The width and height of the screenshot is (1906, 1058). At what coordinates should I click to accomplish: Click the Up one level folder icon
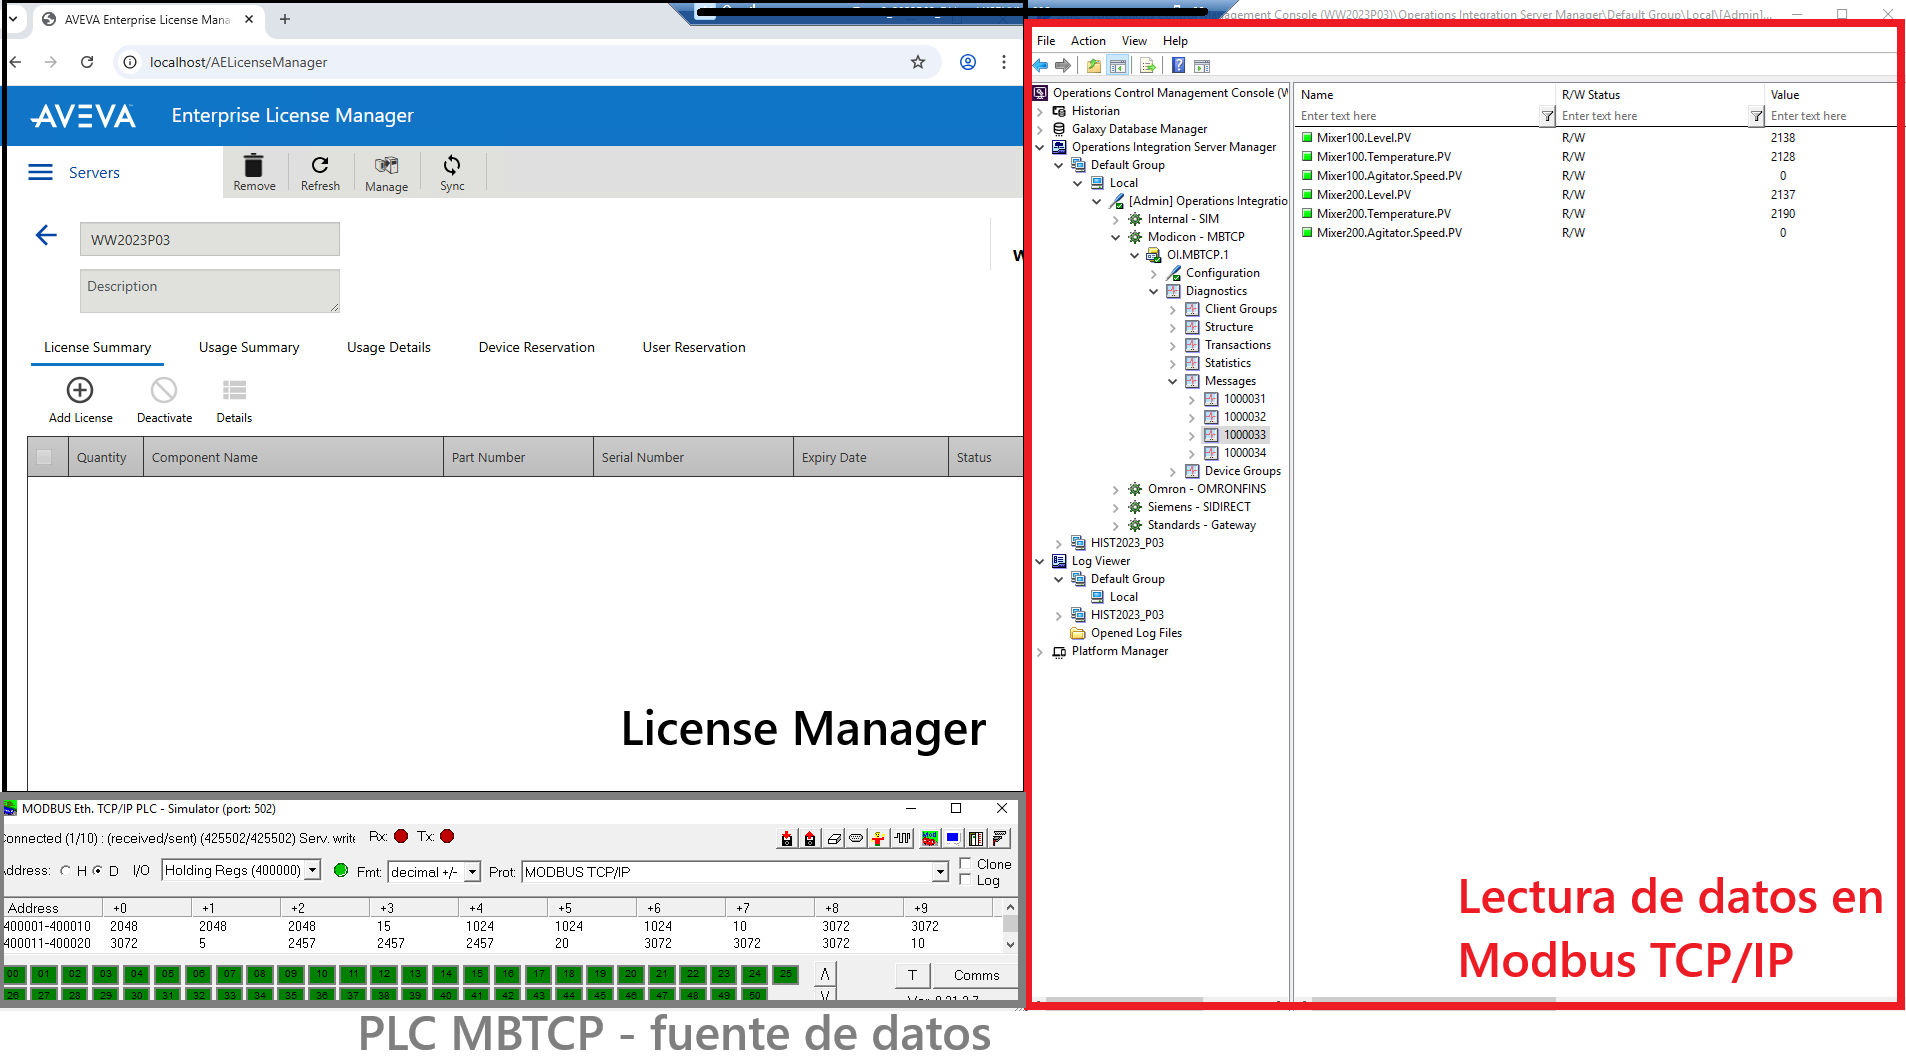tap(1094, 66)
